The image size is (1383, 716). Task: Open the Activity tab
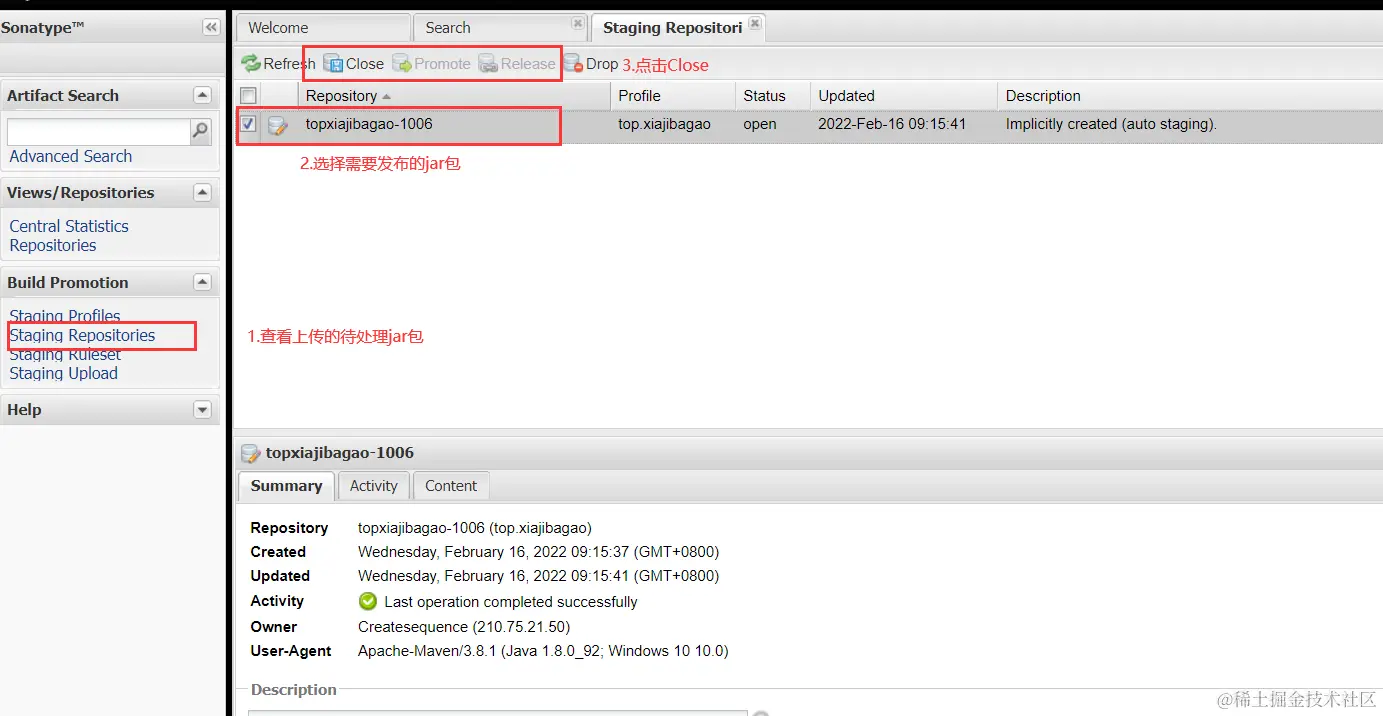[x=374, y=486]
